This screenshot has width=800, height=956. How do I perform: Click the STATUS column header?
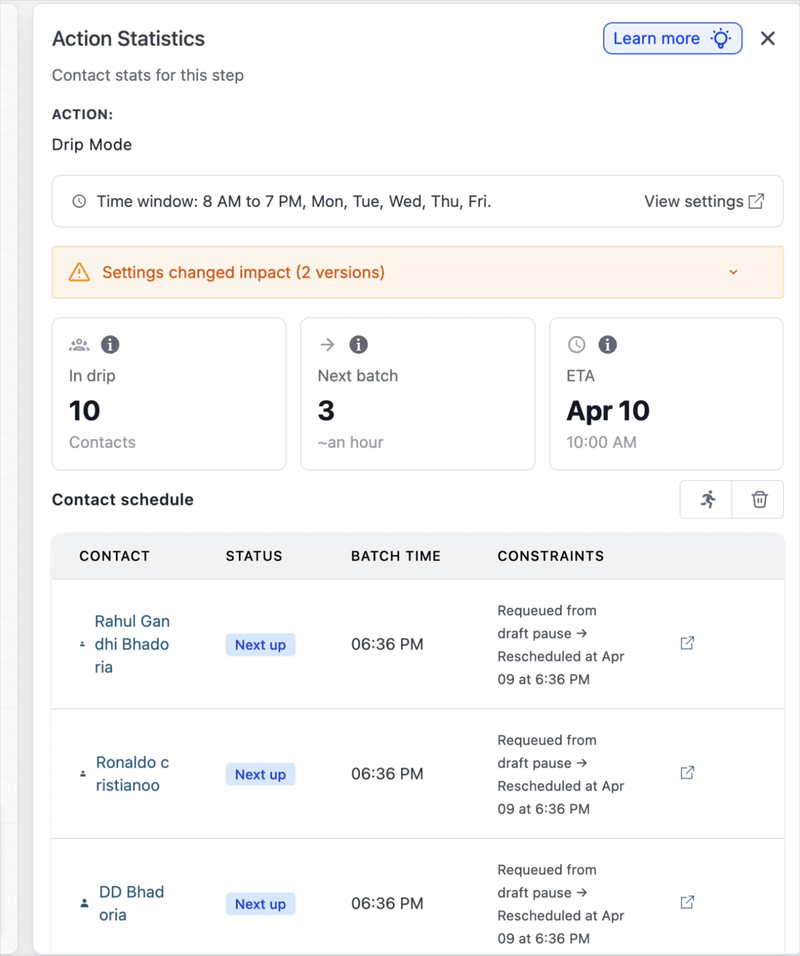coord(254,556)
